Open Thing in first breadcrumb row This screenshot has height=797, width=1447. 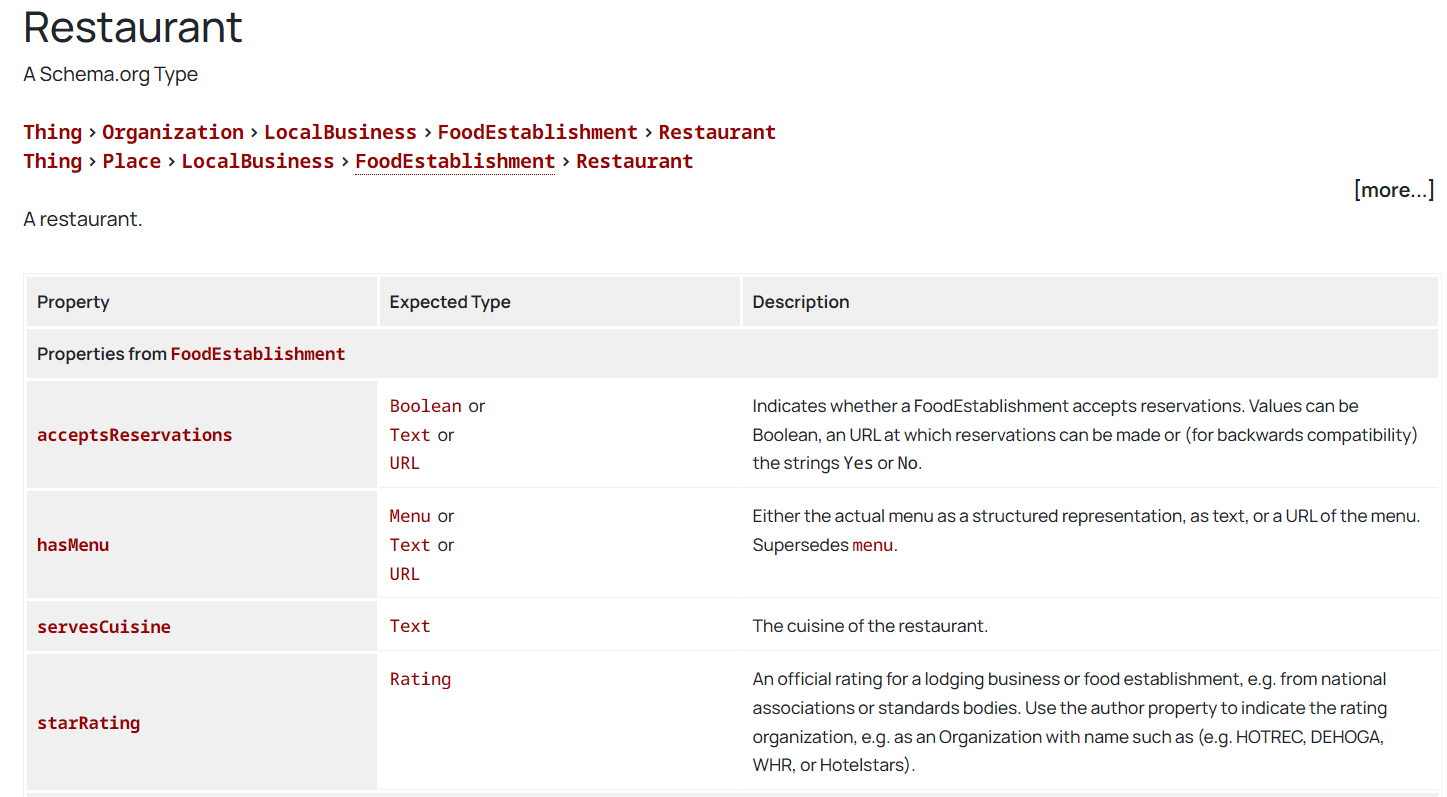(x=53, y=132)
